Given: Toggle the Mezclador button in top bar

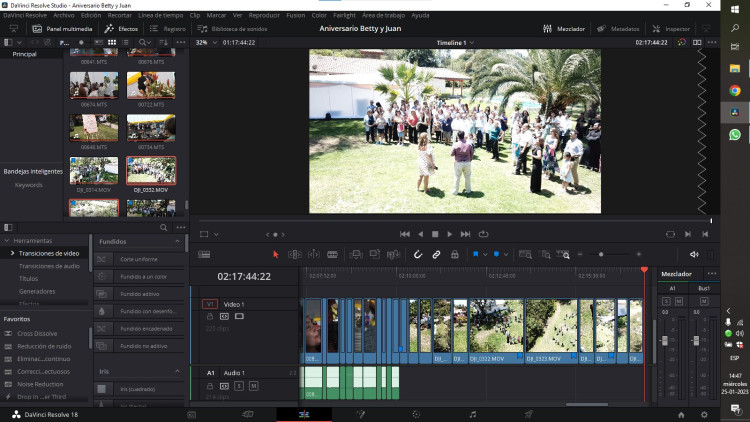Looking at the screenshot, I should tap(564, 29).
